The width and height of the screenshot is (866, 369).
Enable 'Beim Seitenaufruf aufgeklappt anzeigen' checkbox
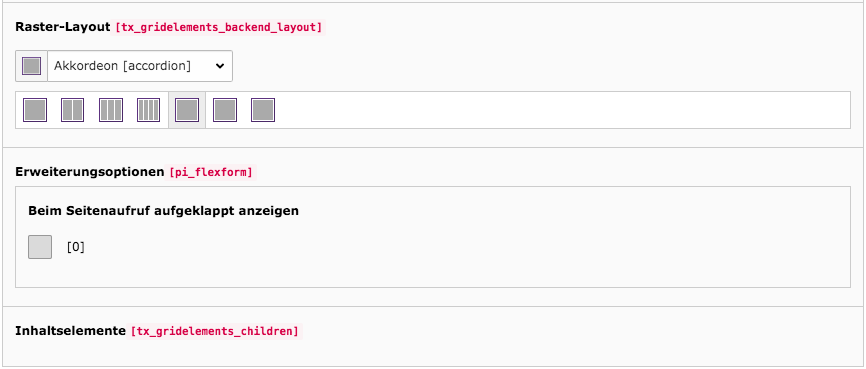pyautogui.click(x=40, y=247)
